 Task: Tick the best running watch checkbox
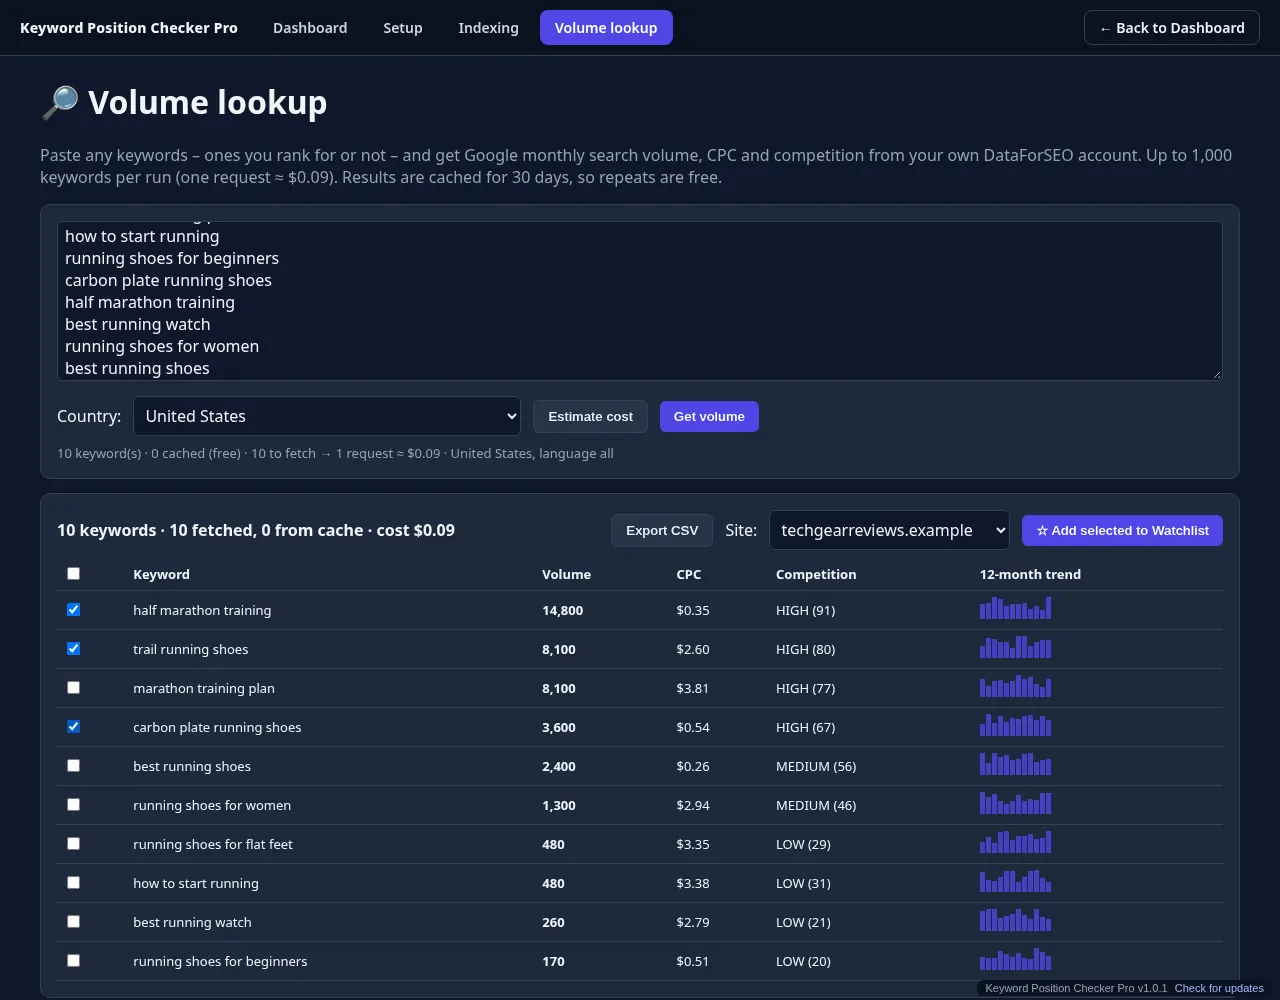click(73, 922)
